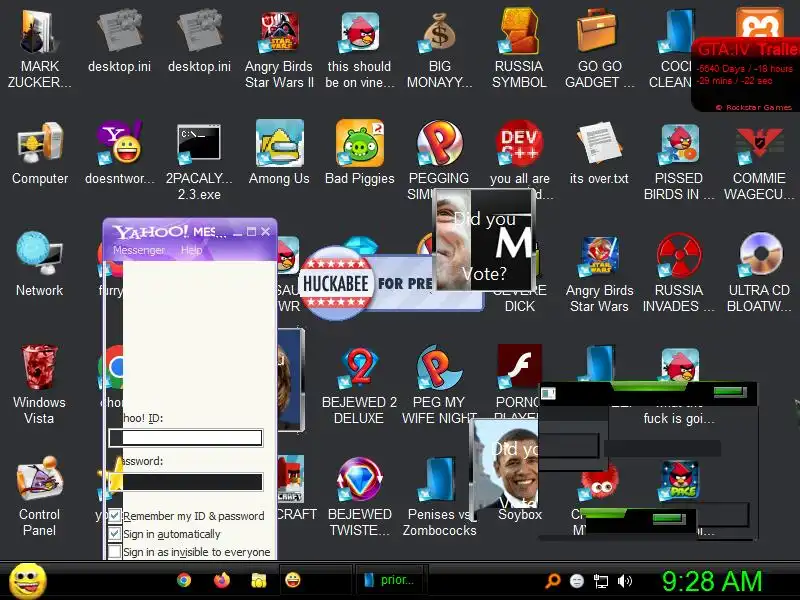The width and height of the screenshot is (800, 600).
Task: Click the Yahoo! ID input field
Action: (x=186, y=438)
